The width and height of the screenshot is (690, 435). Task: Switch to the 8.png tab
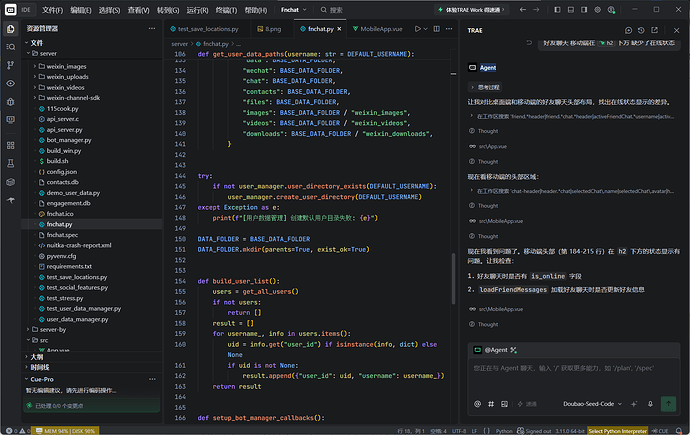click(269, 29)
